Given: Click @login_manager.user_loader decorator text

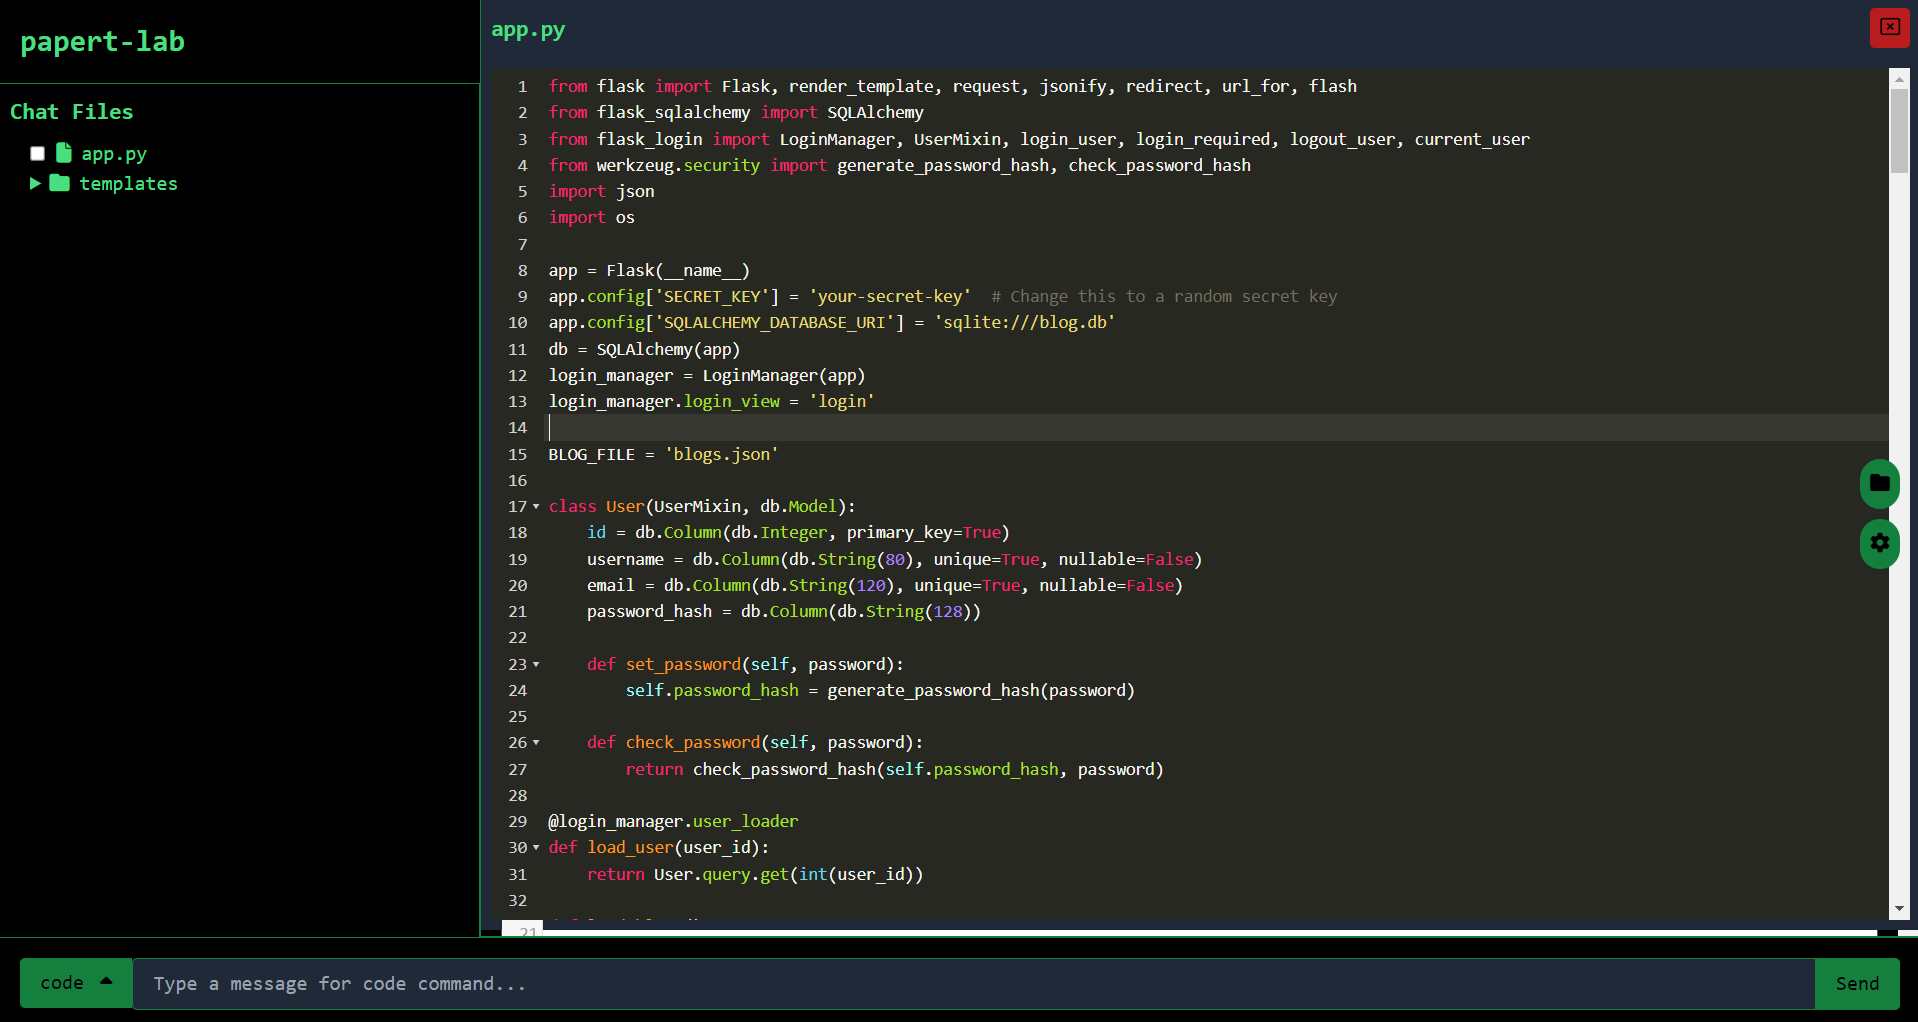Looking at the screenshot, I should coord(673,821).
